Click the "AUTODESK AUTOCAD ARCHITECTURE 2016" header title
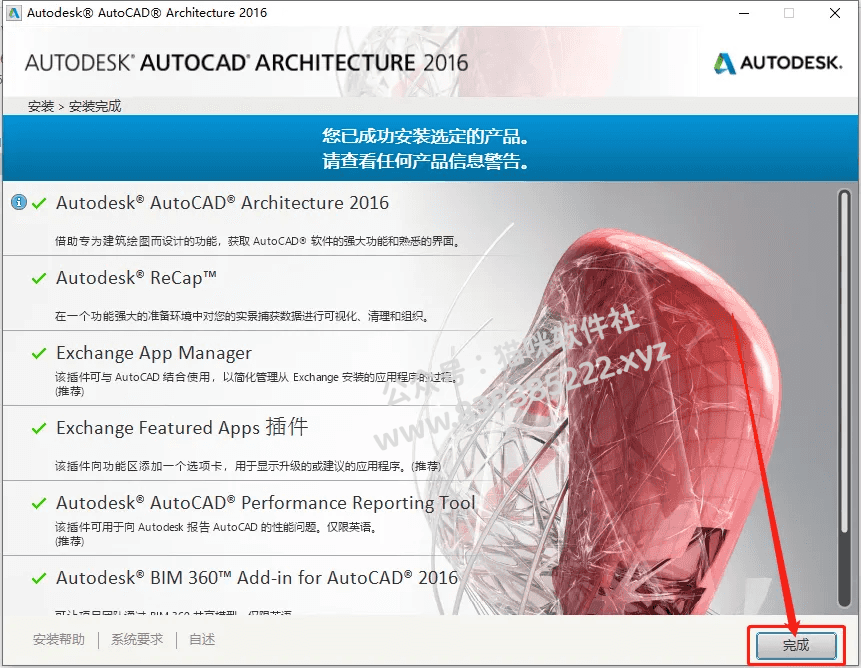The width and height of the screenshot is (861, 668). [x=247, y=63]
